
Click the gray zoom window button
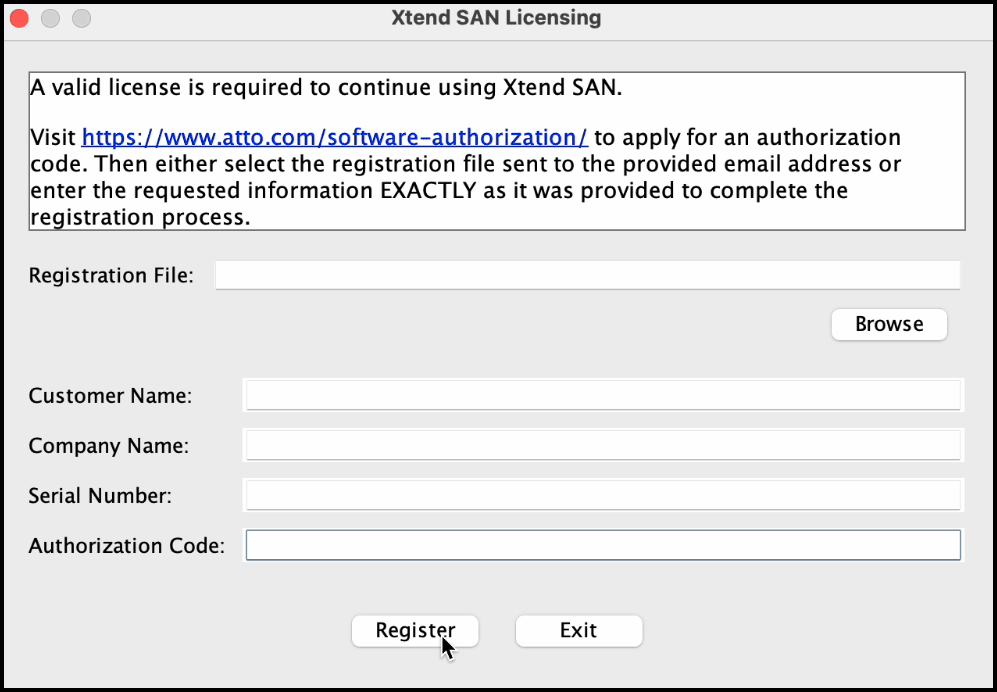pos(81,18)
